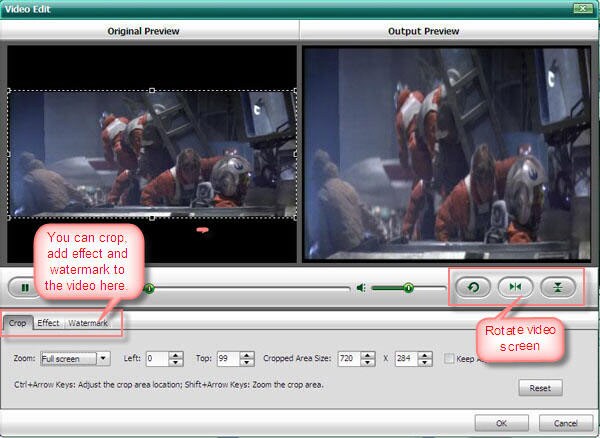Increase the cropped area width

pyautogui.click(x=368, y=355)
